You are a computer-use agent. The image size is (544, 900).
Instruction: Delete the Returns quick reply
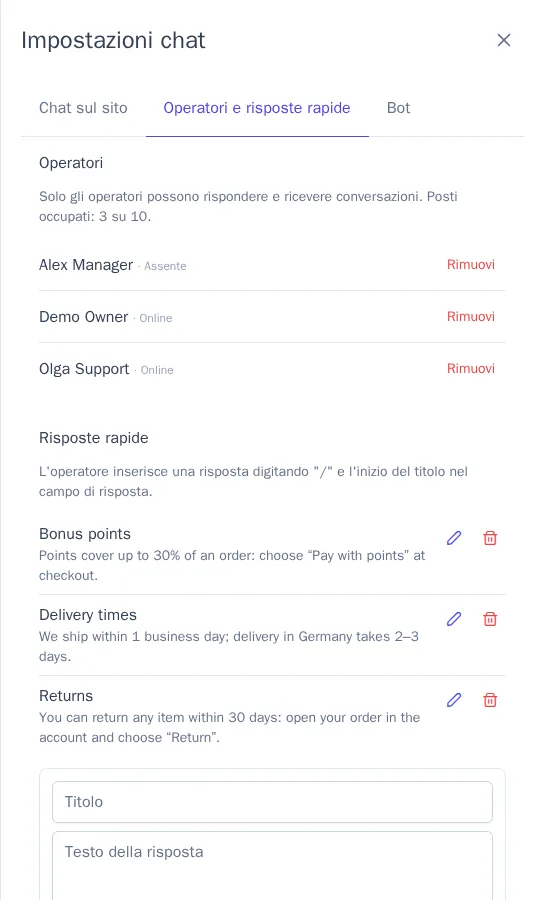click(490, 700)
